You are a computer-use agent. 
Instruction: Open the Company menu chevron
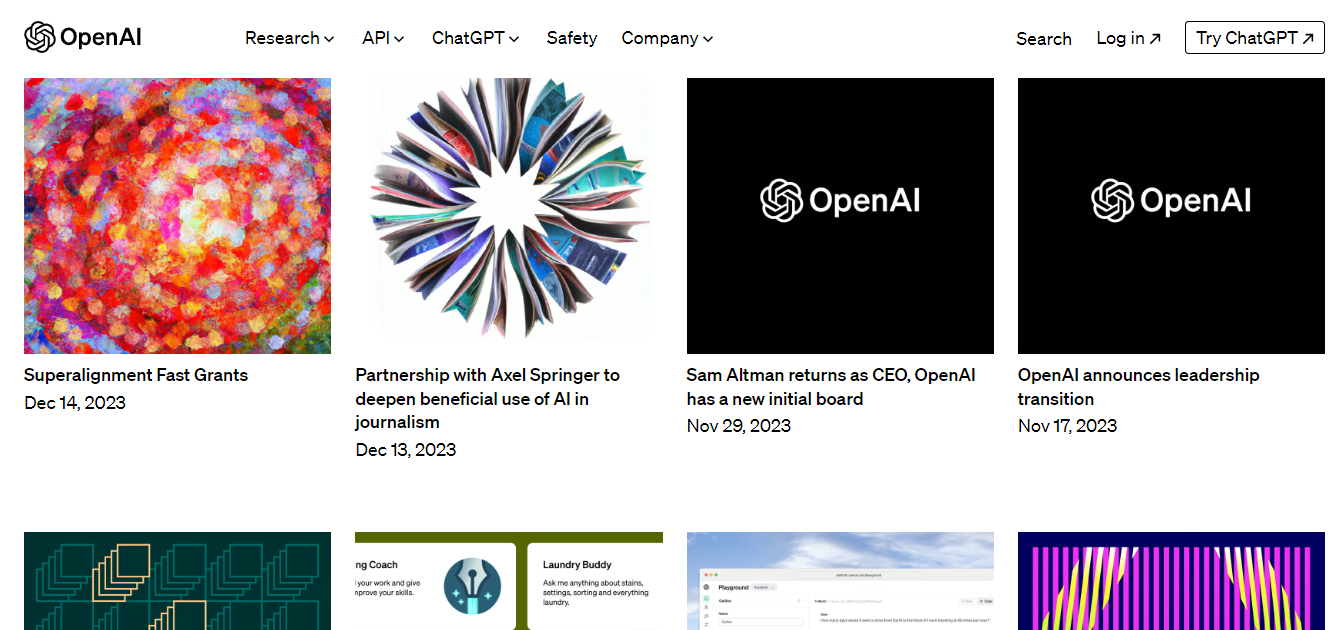click(x=708, y=39)
